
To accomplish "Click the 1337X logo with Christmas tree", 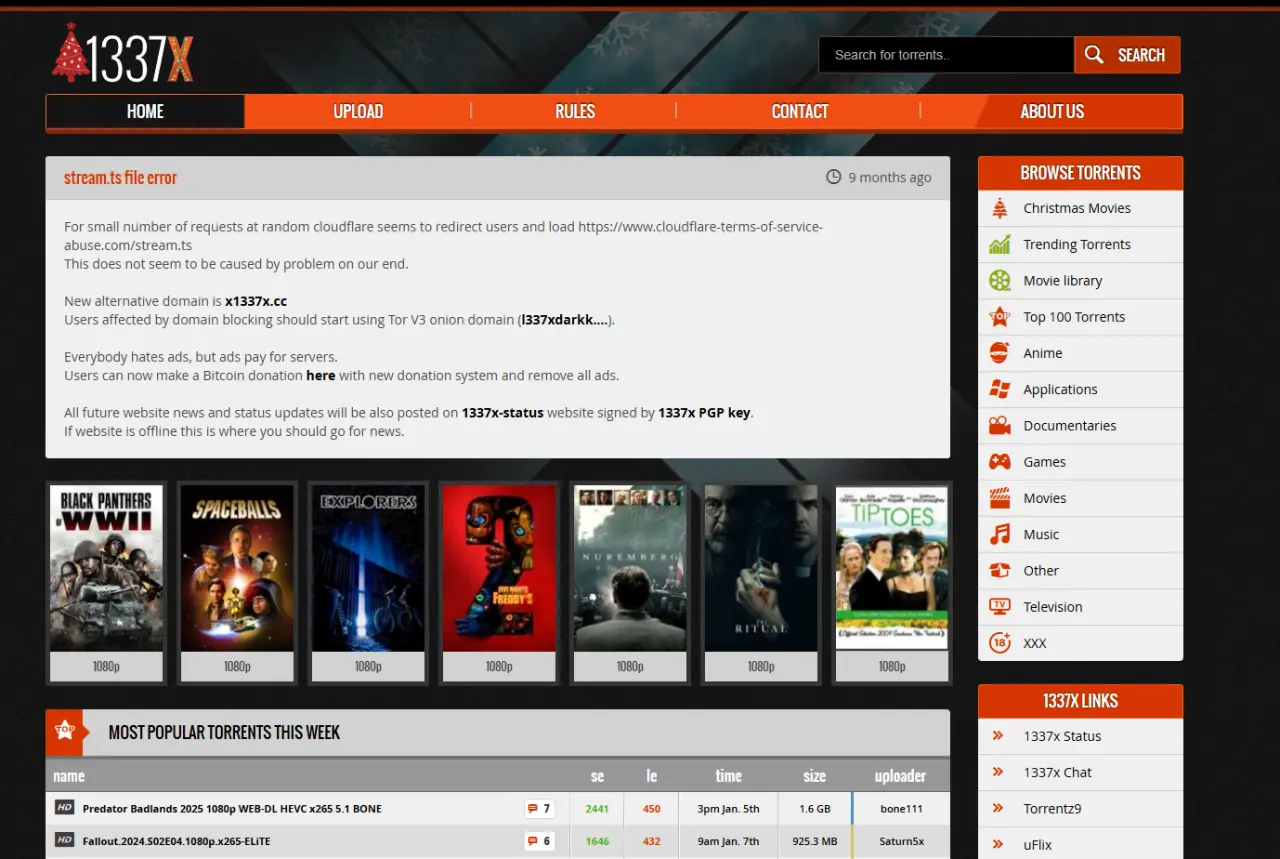I will [x=122, y=53].
